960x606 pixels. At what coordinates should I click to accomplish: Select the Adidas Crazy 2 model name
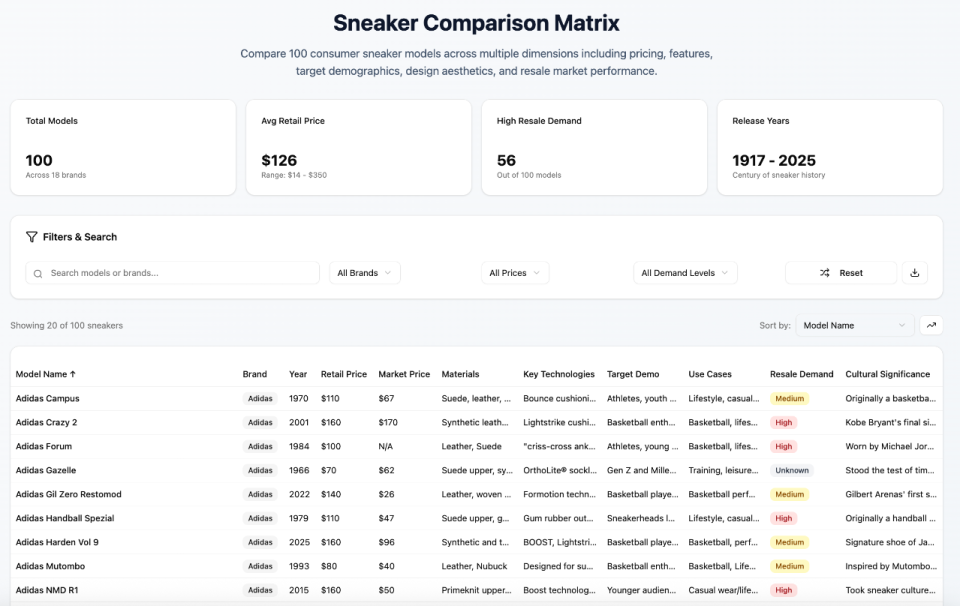click(46, 422)
